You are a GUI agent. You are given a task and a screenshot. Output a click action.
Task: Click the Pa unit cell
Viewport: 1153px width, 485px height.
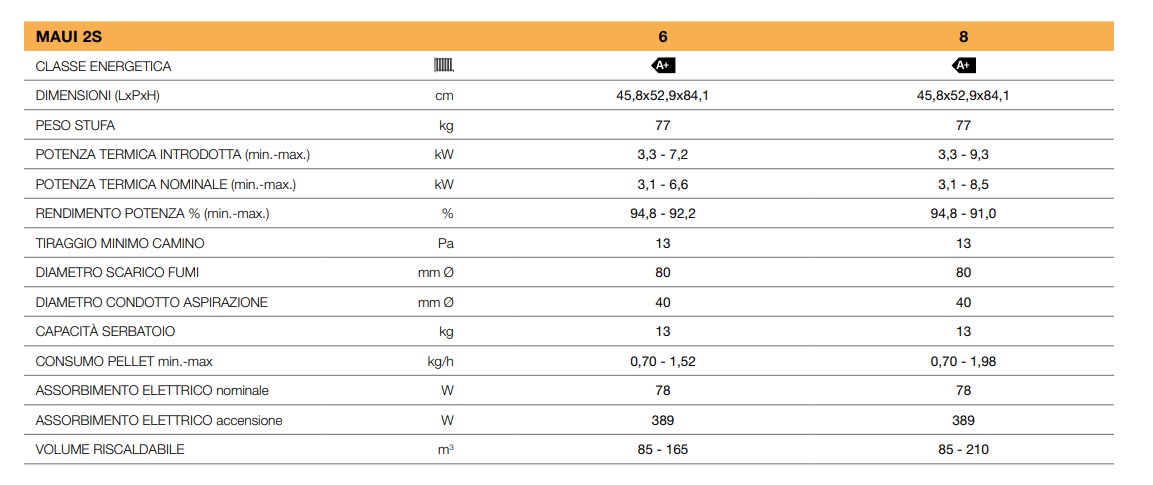[x=446, y=243]
